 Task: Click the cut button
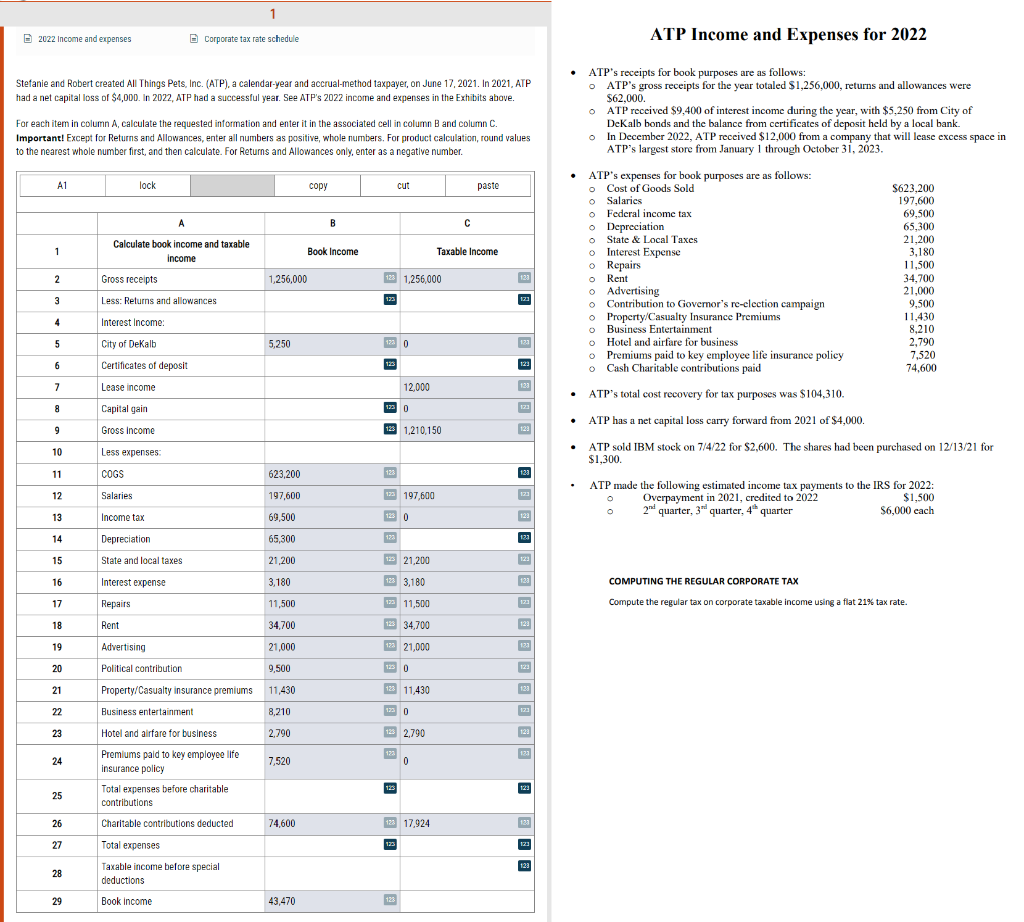click(x=403, y=185)
